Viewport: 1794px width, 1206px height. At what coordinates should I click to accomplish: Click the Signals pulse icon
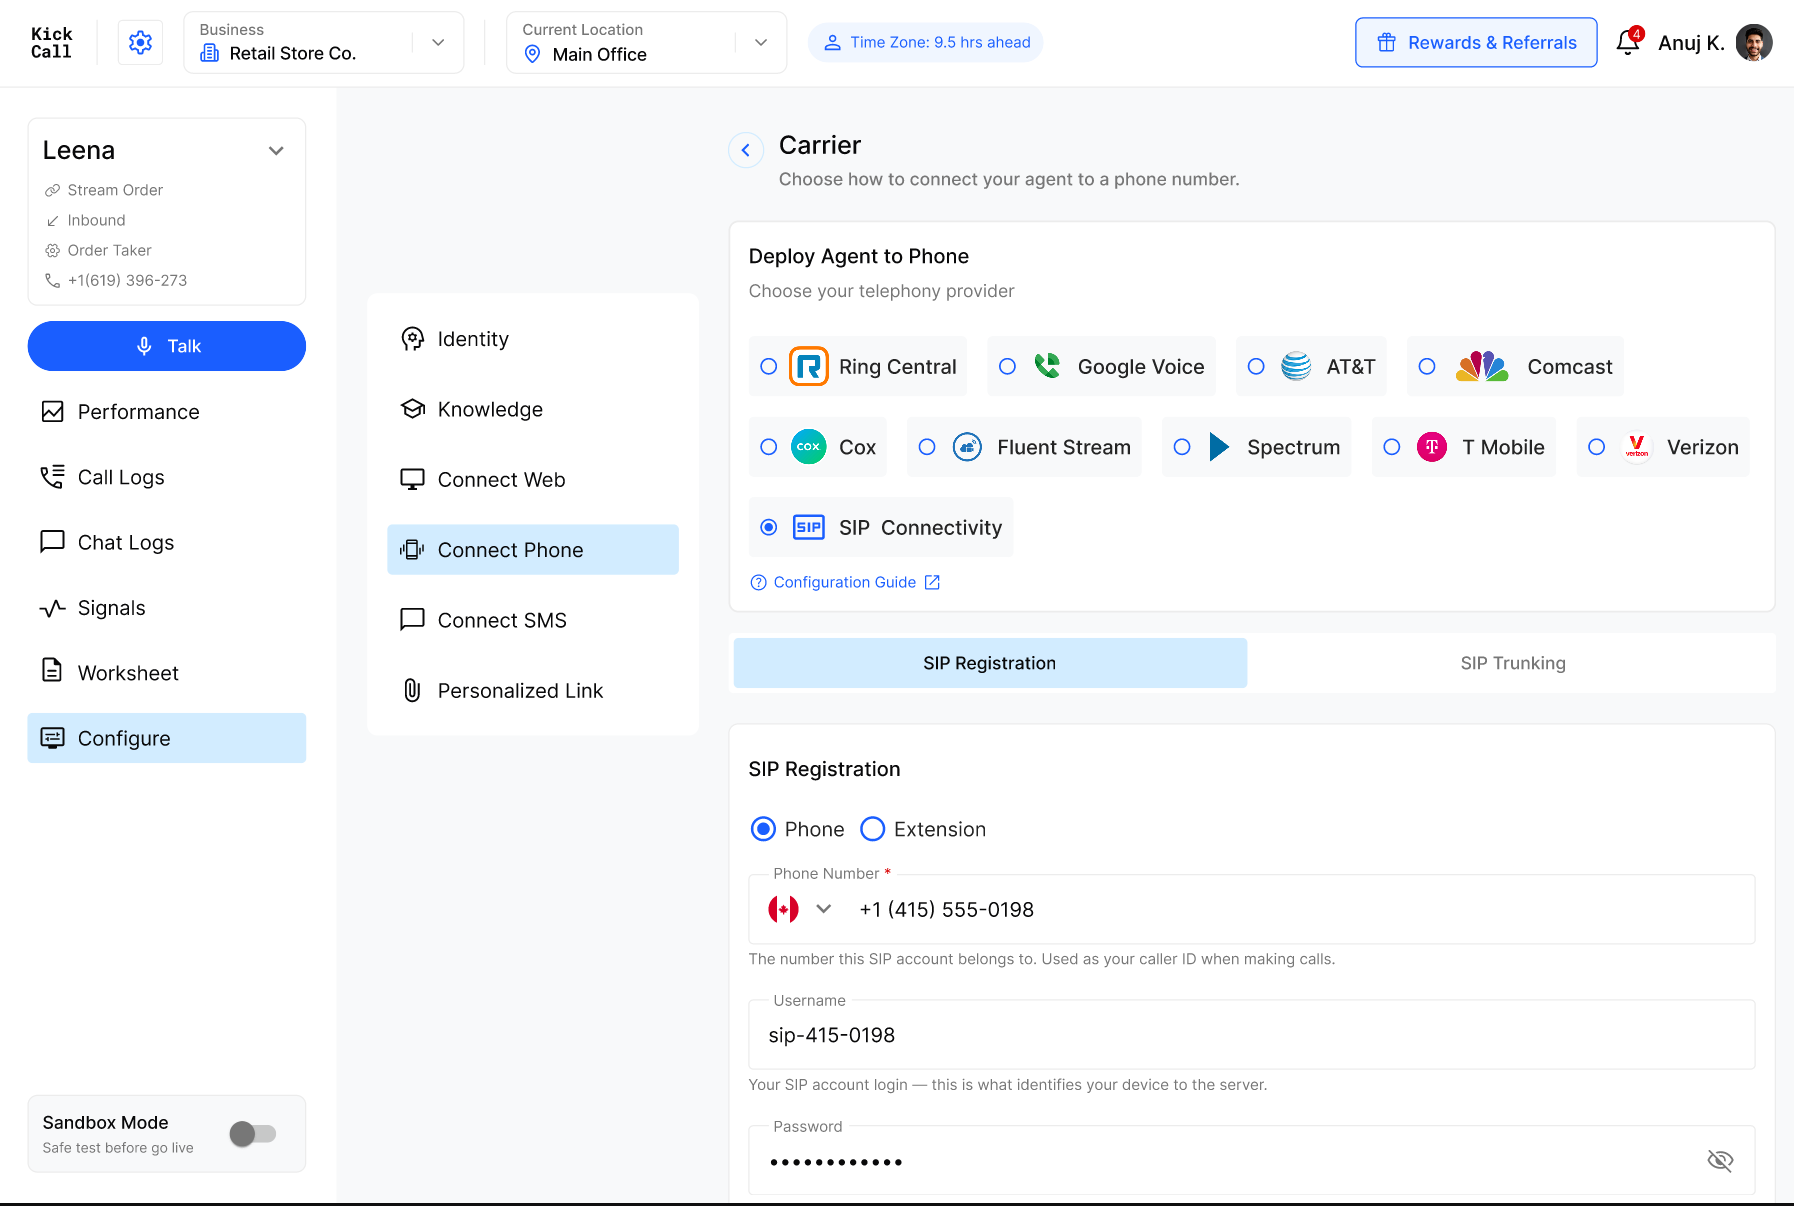(52, 608)
